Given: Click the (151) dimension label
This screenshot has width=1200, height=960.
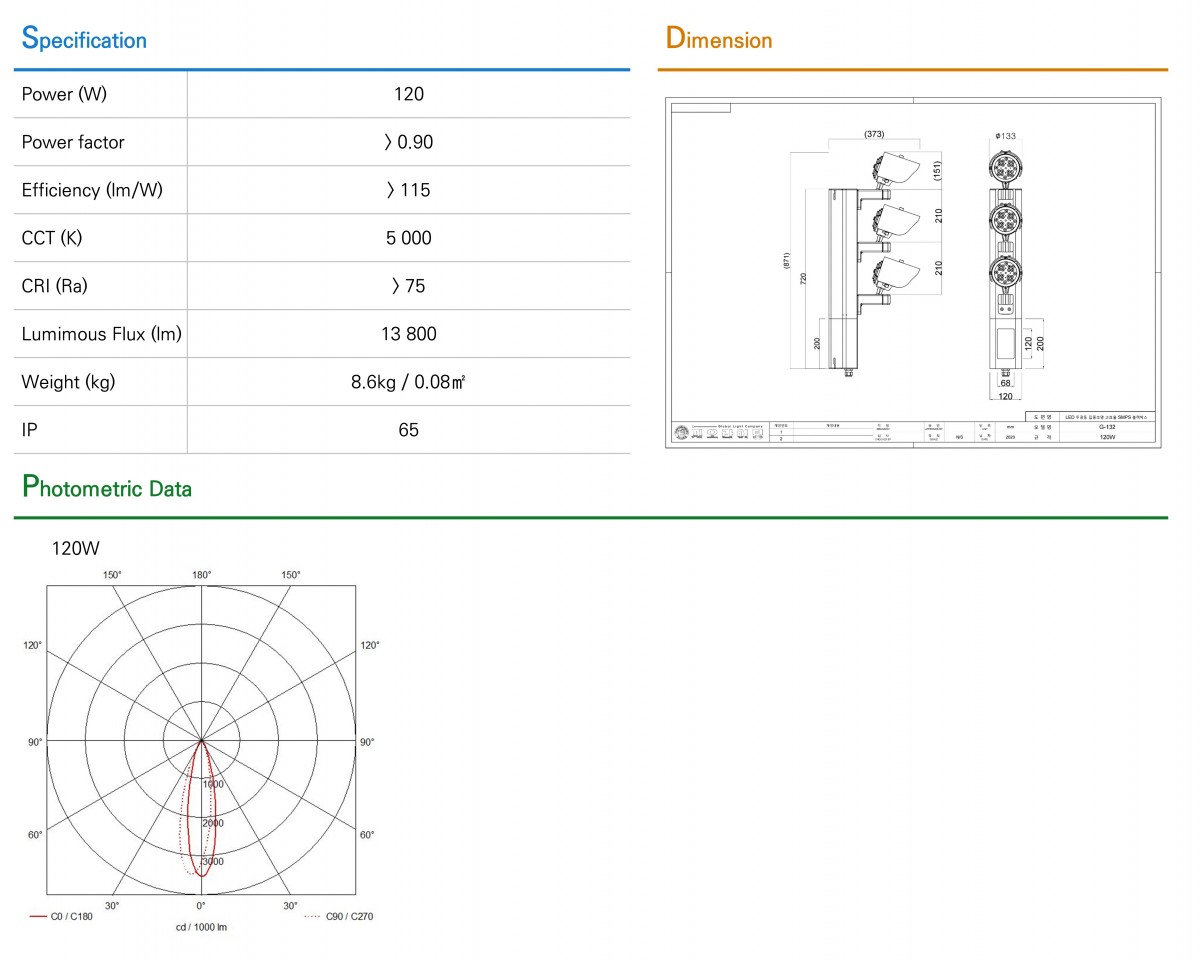Looking at the screenshot, I should [x=939, y=170].
